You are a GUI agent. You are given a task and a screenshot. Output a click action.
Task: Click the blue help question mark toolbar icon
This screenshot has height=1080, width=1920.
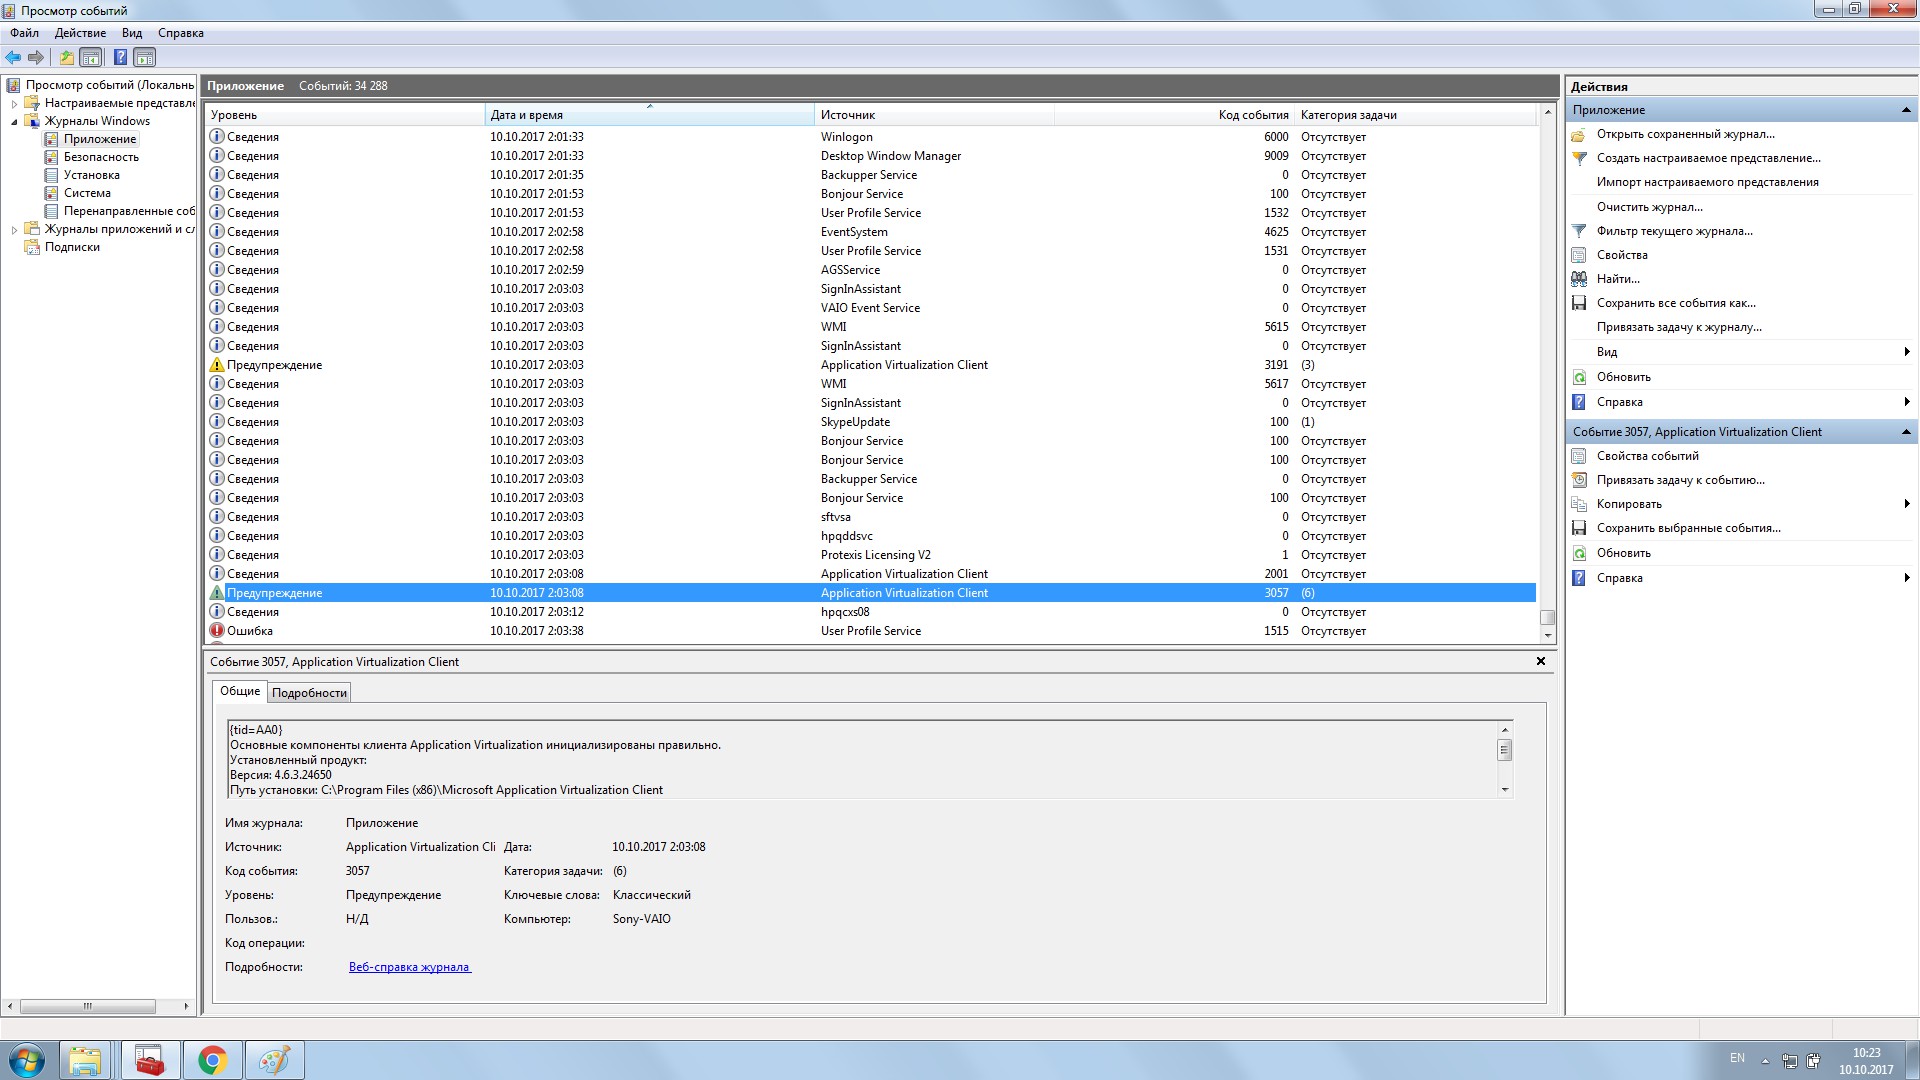pos(120,57)
